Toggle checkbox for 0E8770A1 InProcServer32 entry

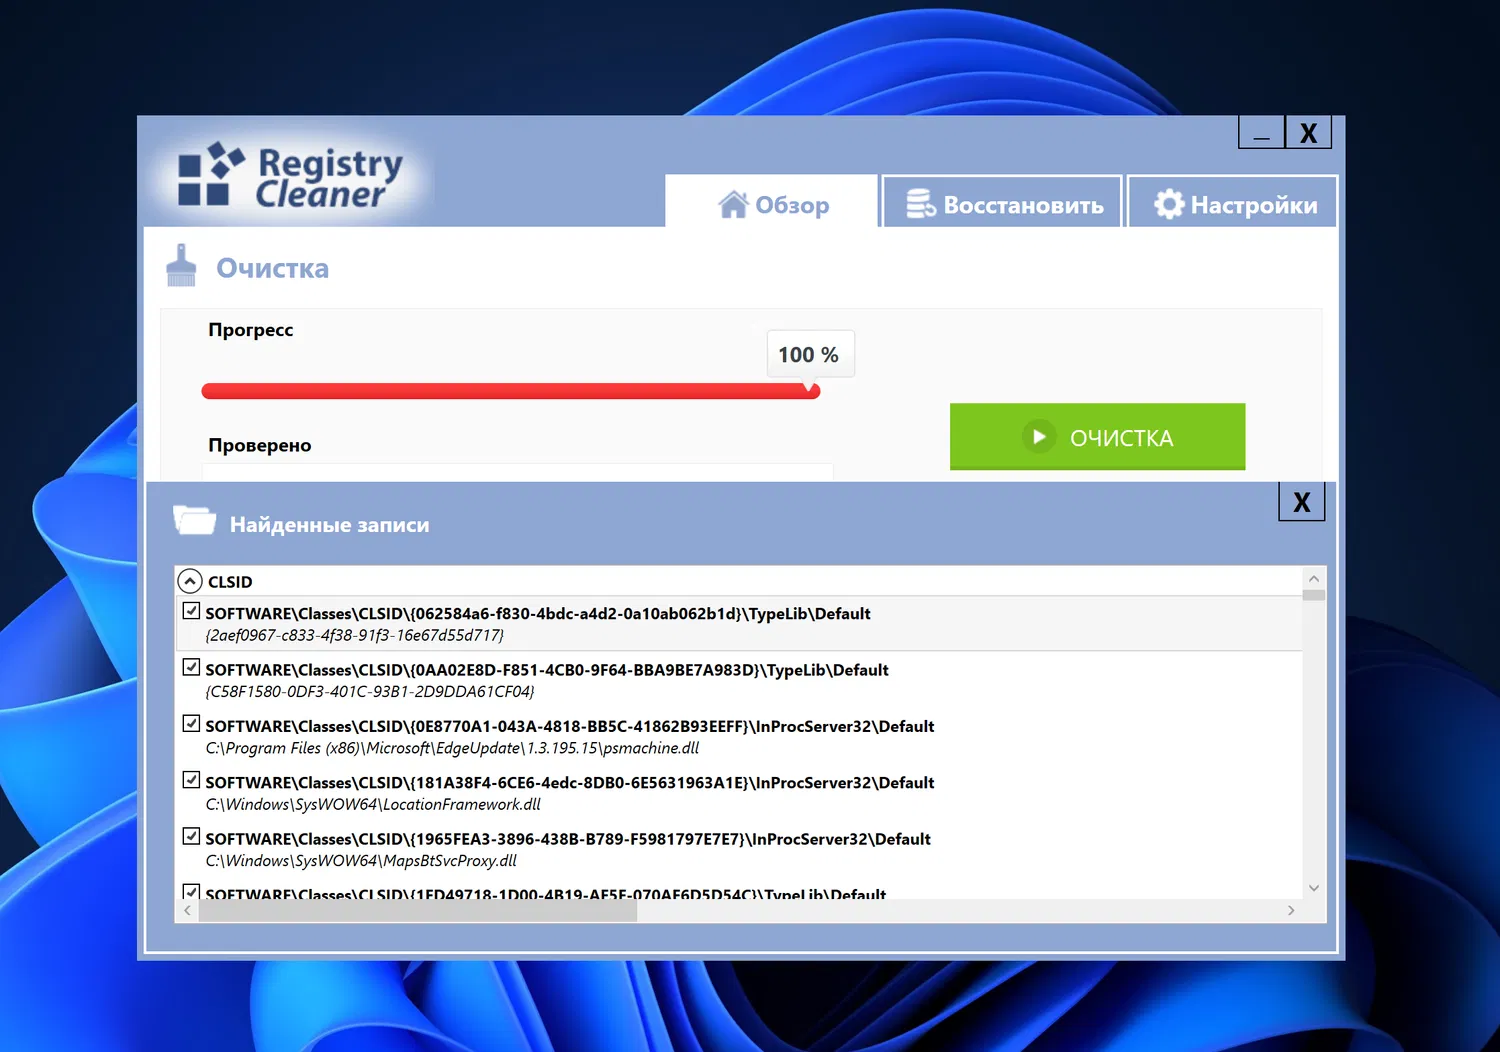[191, 722]
